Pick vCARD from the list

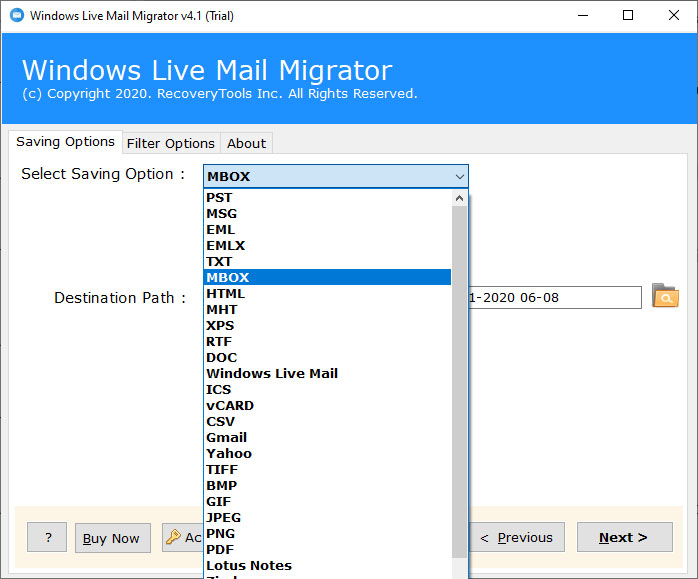coord(327,405)
